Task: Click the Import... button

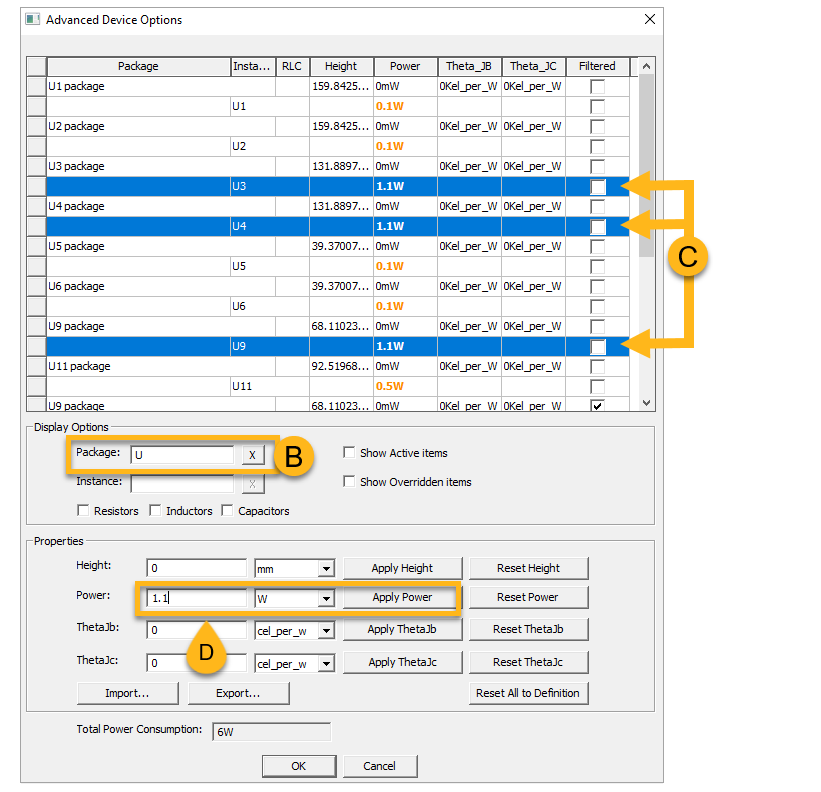Action: click(x=127, y=693)
